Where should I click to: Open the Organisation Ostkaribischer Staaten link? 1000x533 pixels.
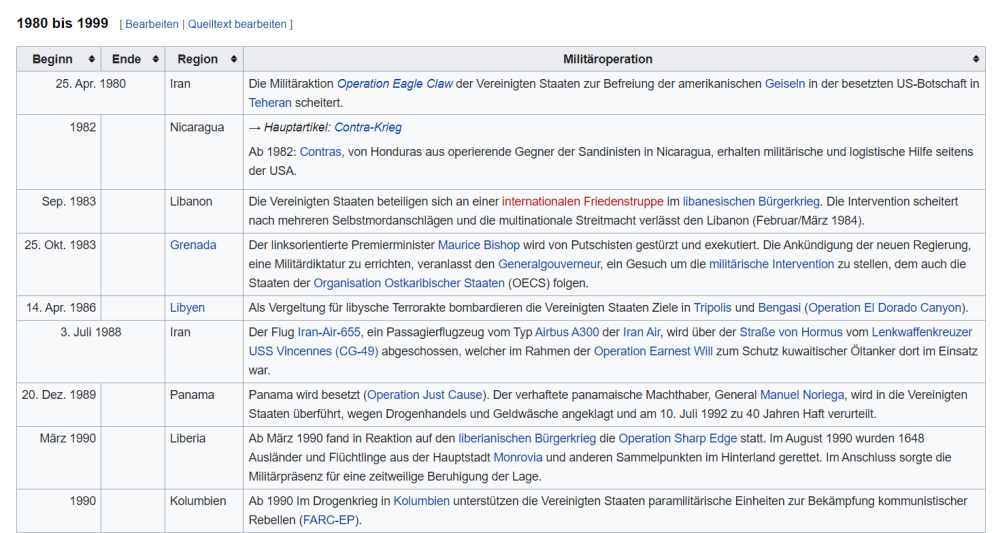point(396,283)
